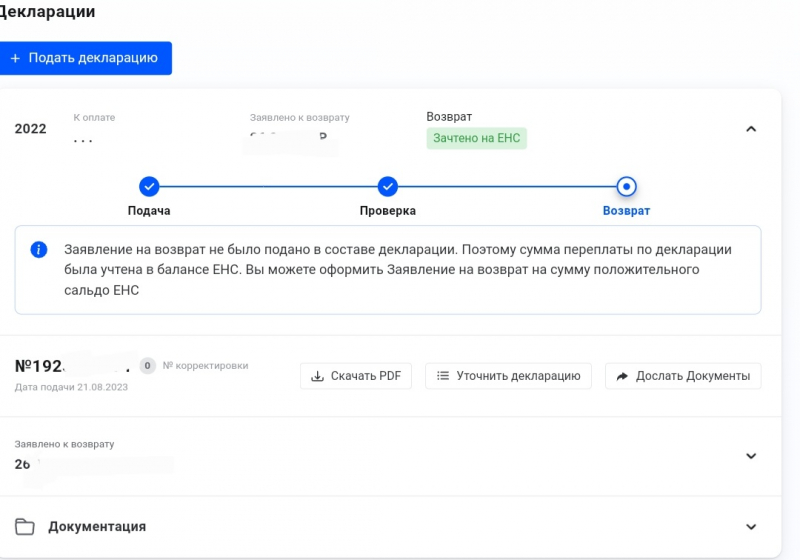Image resolution: width=800 pixels, height=560 pixels.
Task: Expand the lower Заявлено к возврату section
Action: click(x=752, y=456)
